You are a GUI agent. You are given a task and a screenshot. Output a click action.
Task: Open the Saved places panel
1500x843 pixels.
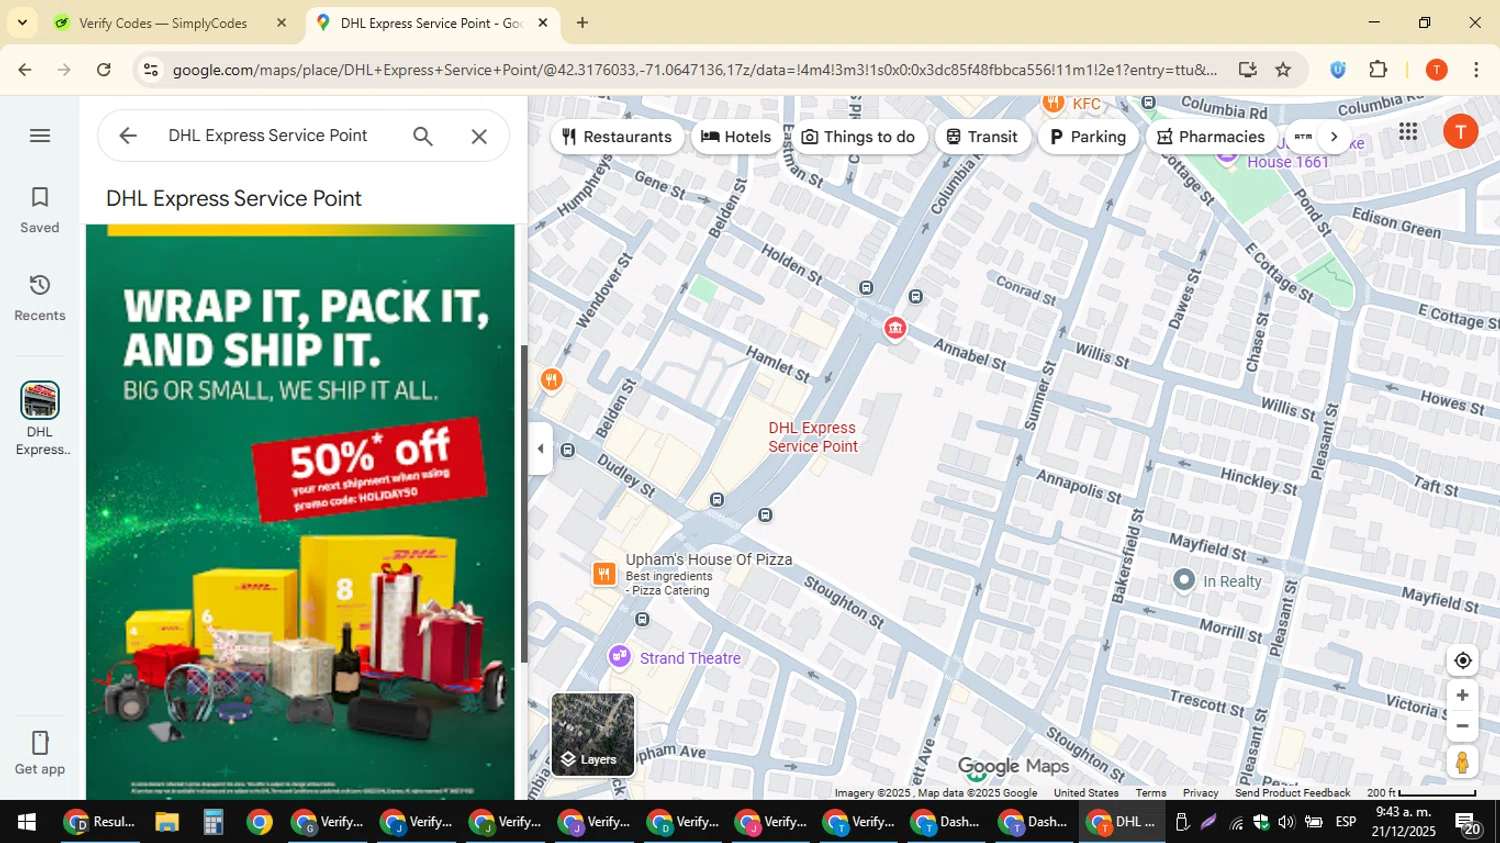(x=40, y=210)
